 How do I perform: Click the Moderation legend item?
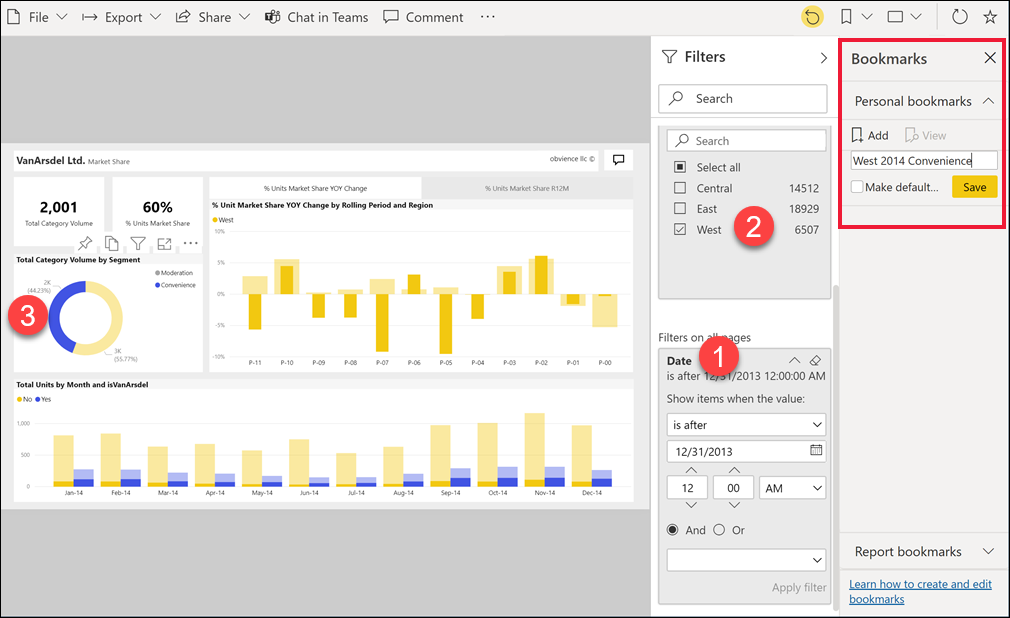(173, 273)
